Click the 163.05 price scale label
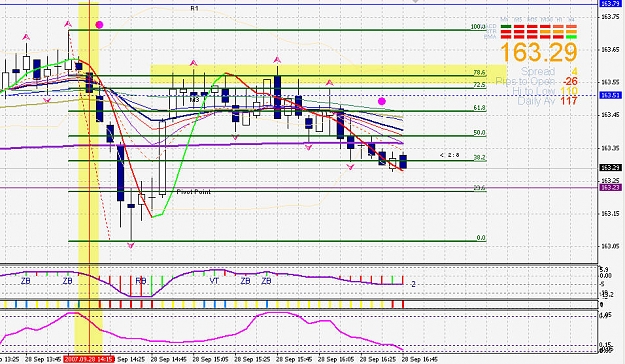 tap(610, 246)
